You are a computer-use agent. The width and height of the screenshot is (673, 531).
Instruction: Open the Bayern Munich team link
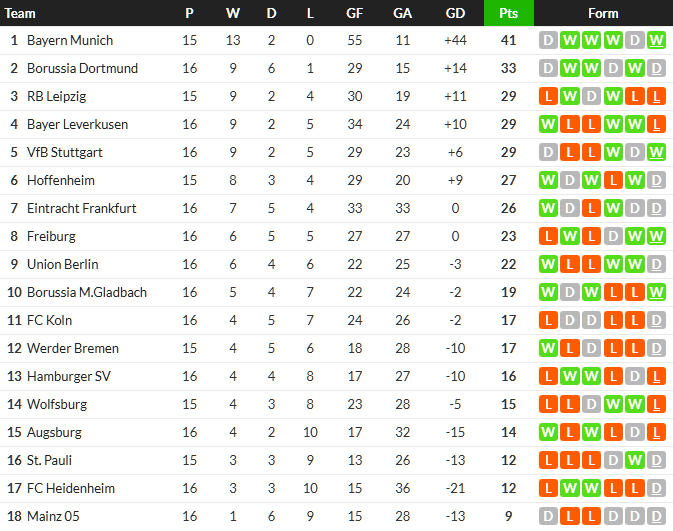pos(70,41)
